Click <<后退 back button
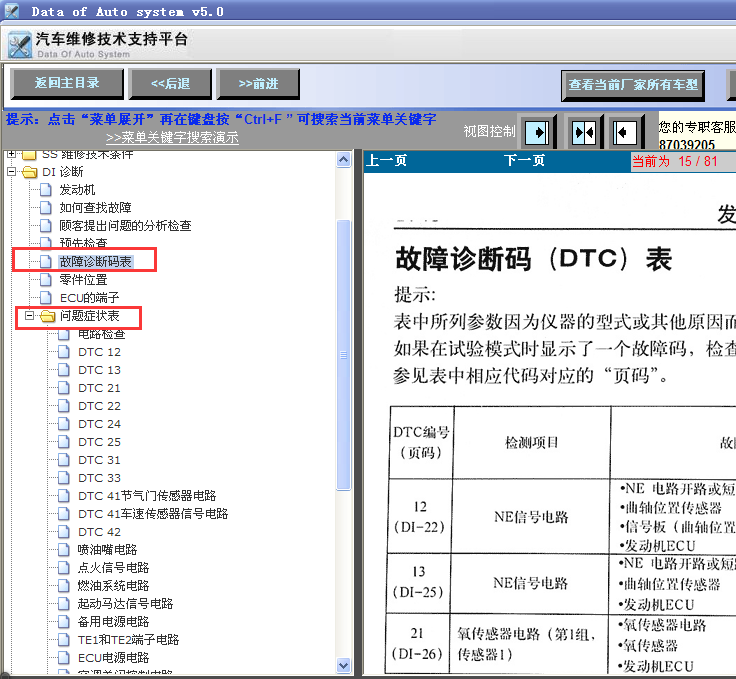Viewport: 736px width, 679px height. click(170, 84)
